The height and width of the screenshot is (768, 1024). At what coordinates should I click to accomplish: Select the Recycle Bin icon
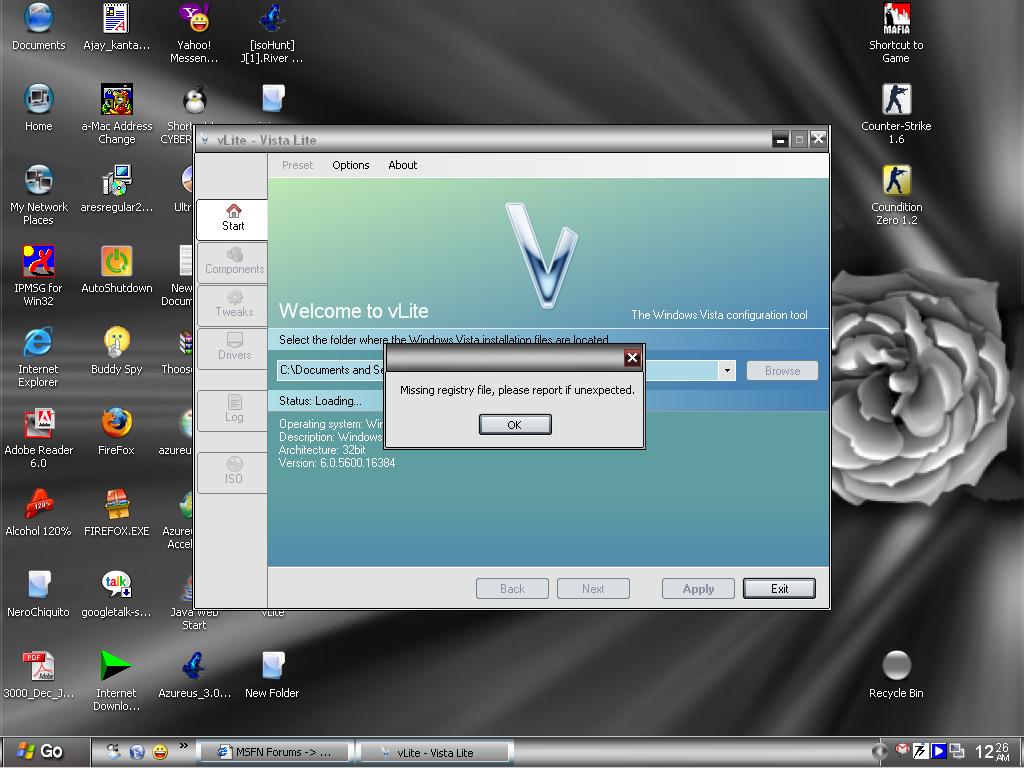pyautogui.click(x=896, y=675)
